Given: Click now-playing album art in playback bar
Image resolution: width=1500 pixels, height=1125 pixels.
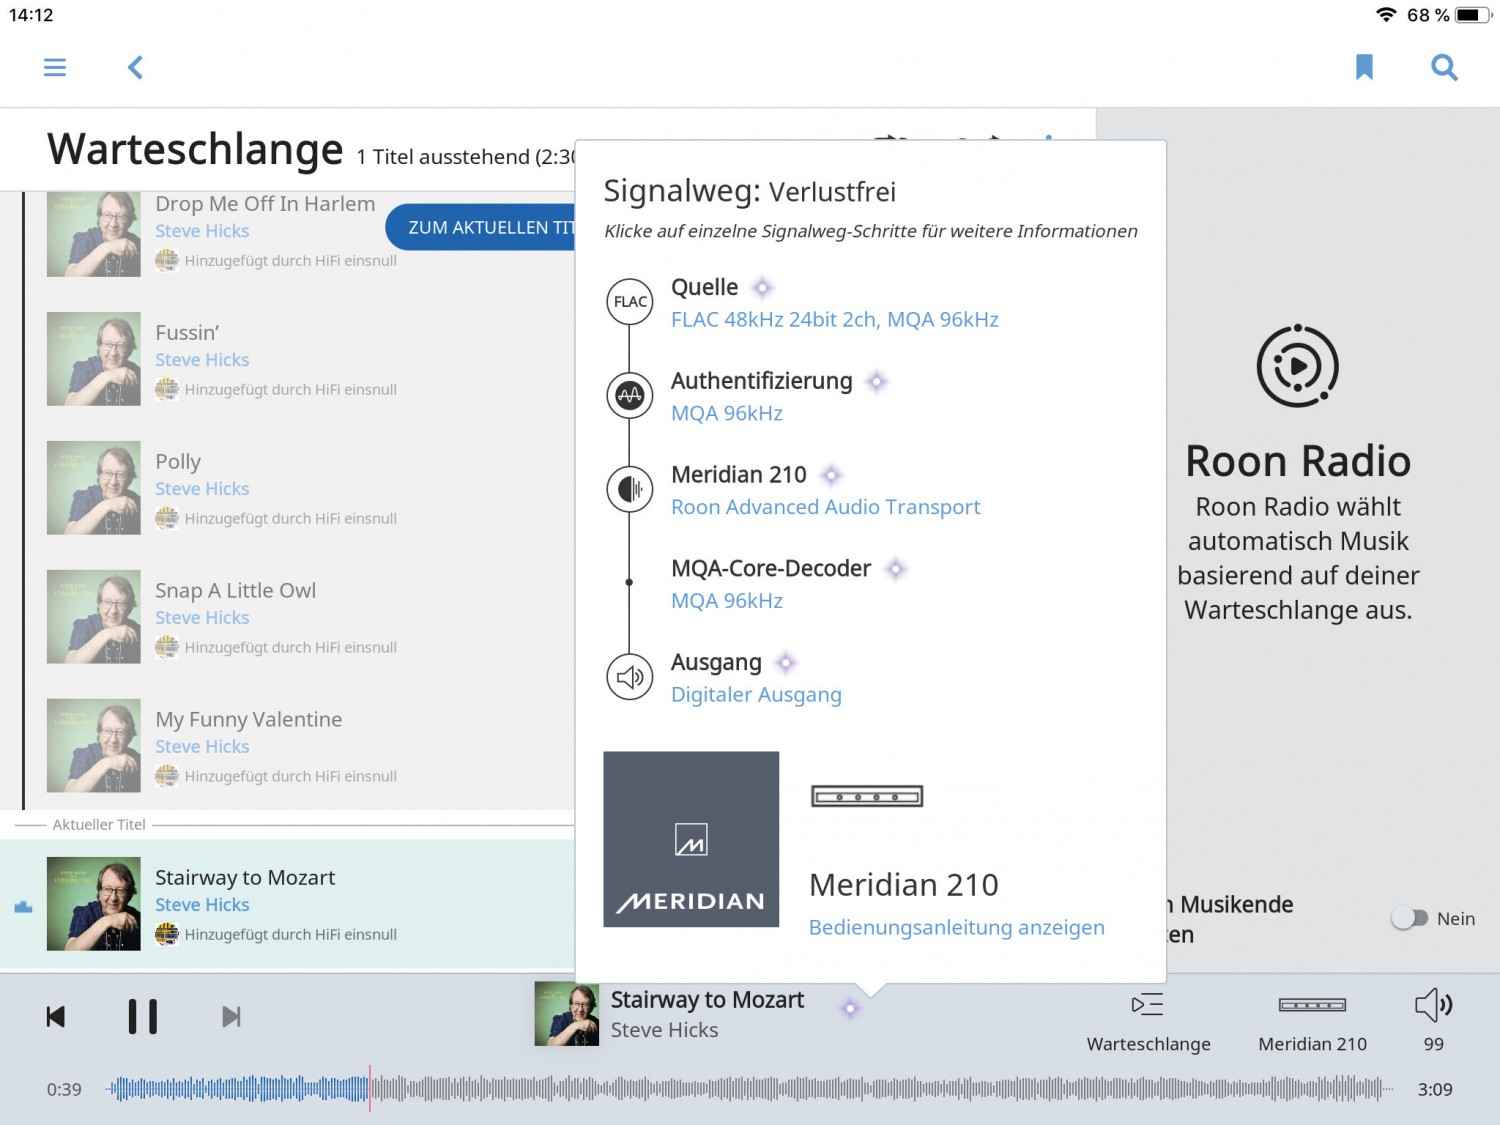Looking at the screenshot, I should (x=567, y=1014).
